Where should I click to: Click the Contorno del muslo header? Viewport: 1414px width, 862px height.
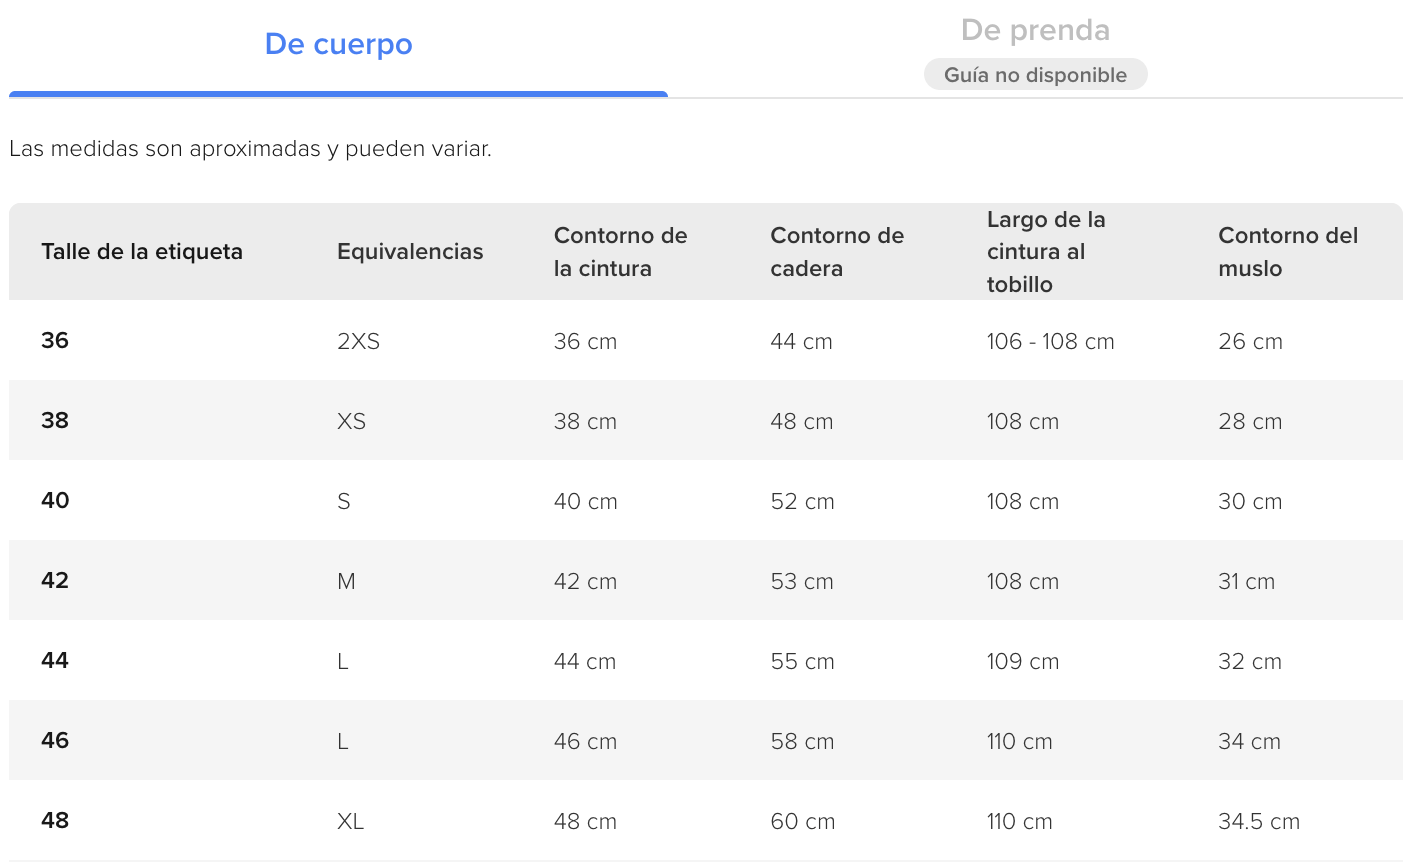pos(1288,252)
